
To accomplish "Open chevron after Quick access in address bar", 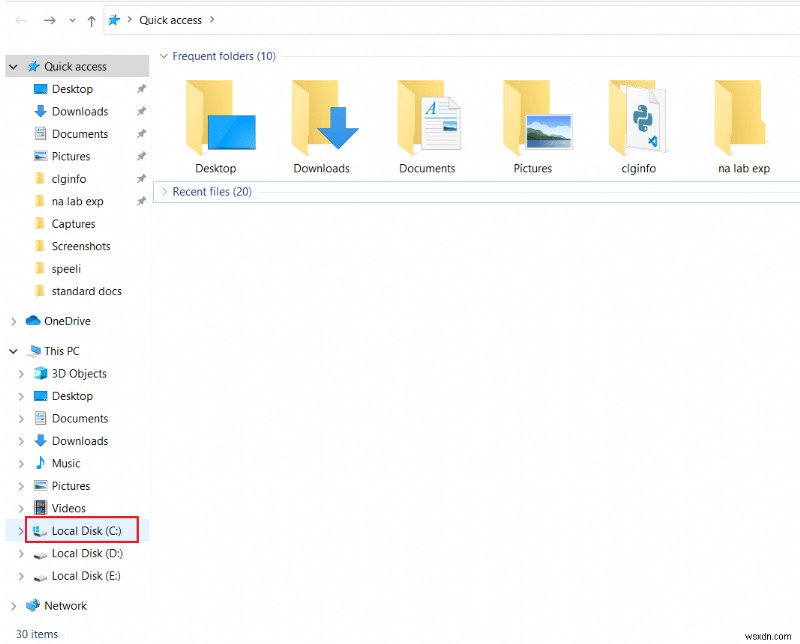I will point(212,20).
